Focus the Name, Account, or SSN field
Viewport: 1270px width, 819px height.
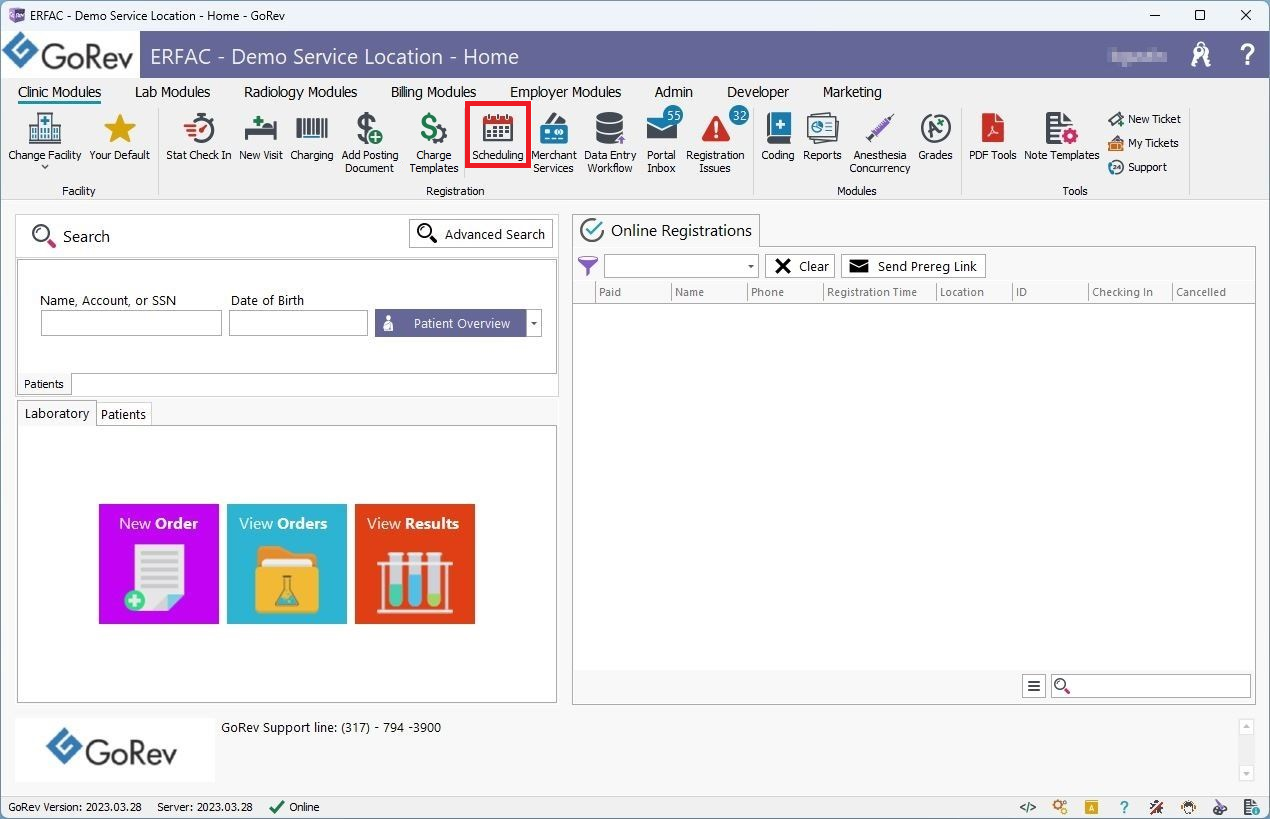point(131,323)
